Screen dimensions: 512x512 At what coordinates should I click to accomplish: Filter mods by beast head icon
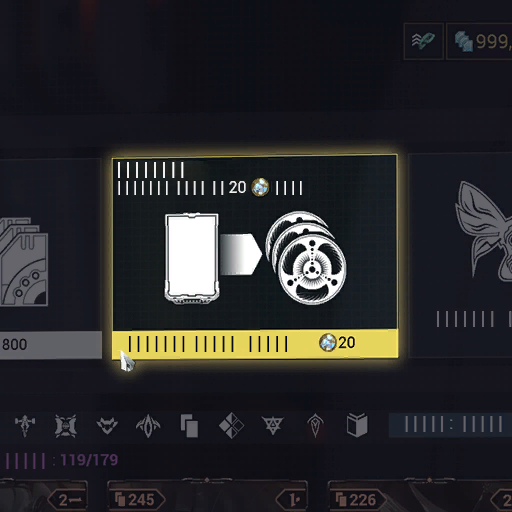point(107,425)
